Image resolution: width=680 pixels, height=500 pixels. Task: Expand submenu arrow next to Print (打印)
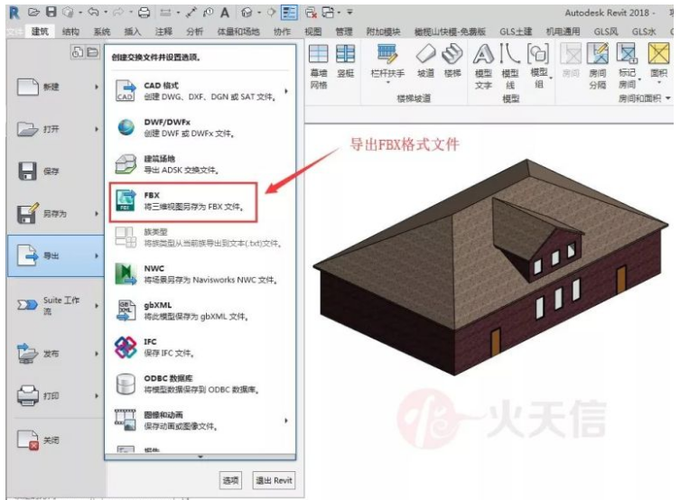click(x=96, y=395)
